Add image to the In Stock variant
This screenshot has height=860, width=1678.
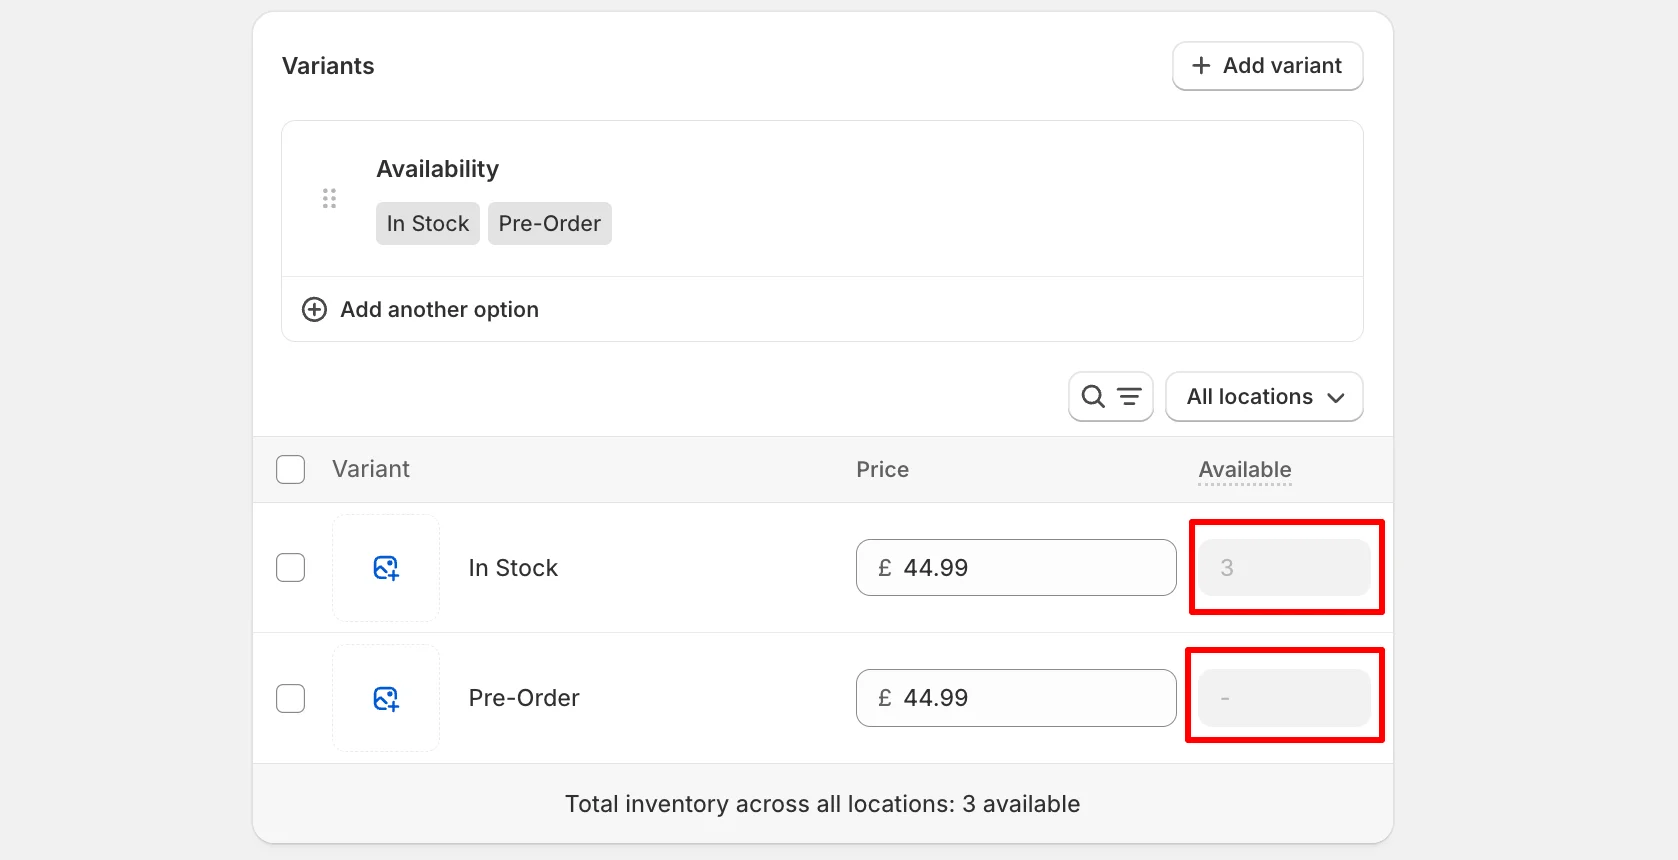tap(386, 568)
